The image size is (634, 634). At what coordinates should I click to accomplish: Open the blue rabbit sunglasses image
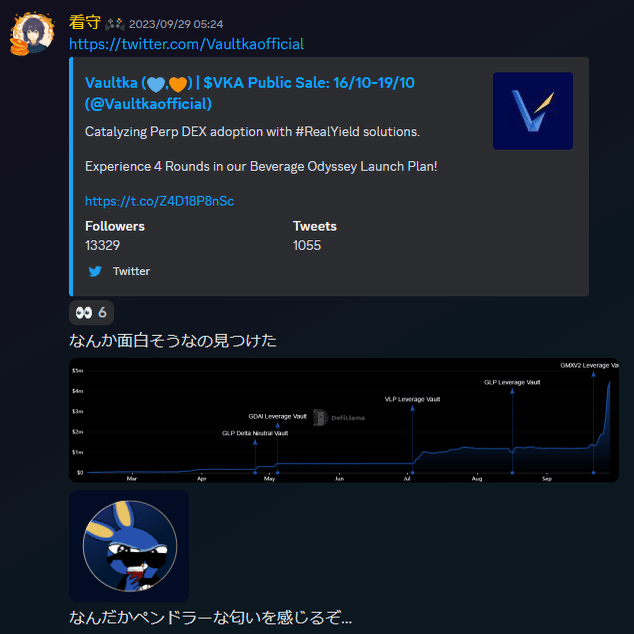pos(129,546)
